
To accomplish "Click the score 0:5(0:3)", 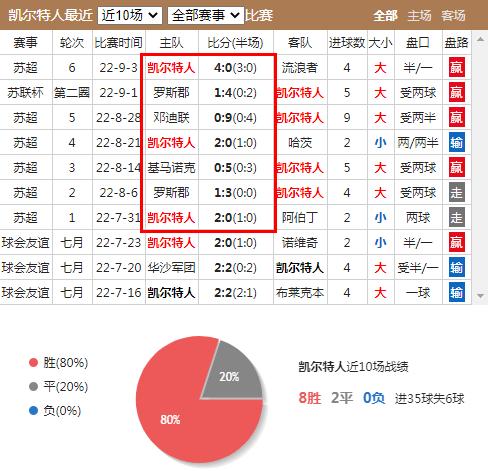I will click(235, 167).
